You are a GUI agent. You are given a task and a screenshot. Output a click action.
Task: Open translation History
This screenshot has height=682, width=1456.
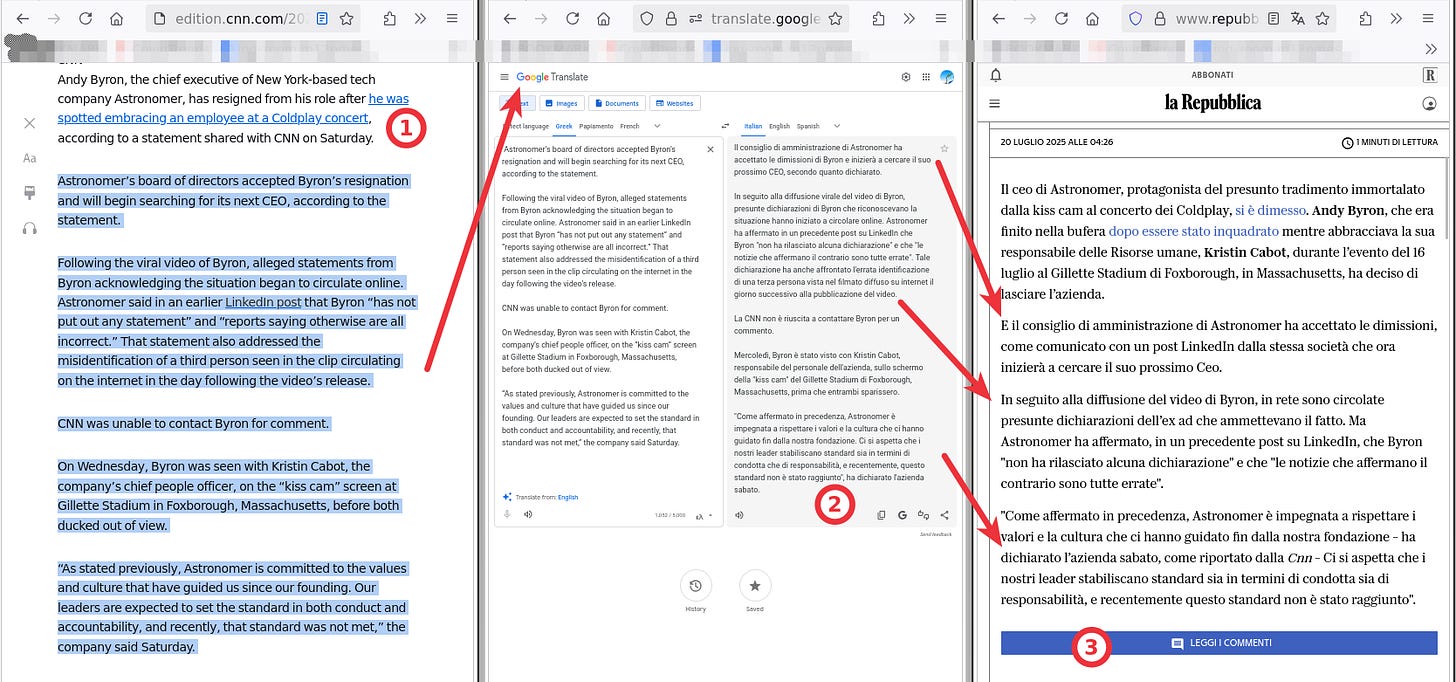coord(695,586)
